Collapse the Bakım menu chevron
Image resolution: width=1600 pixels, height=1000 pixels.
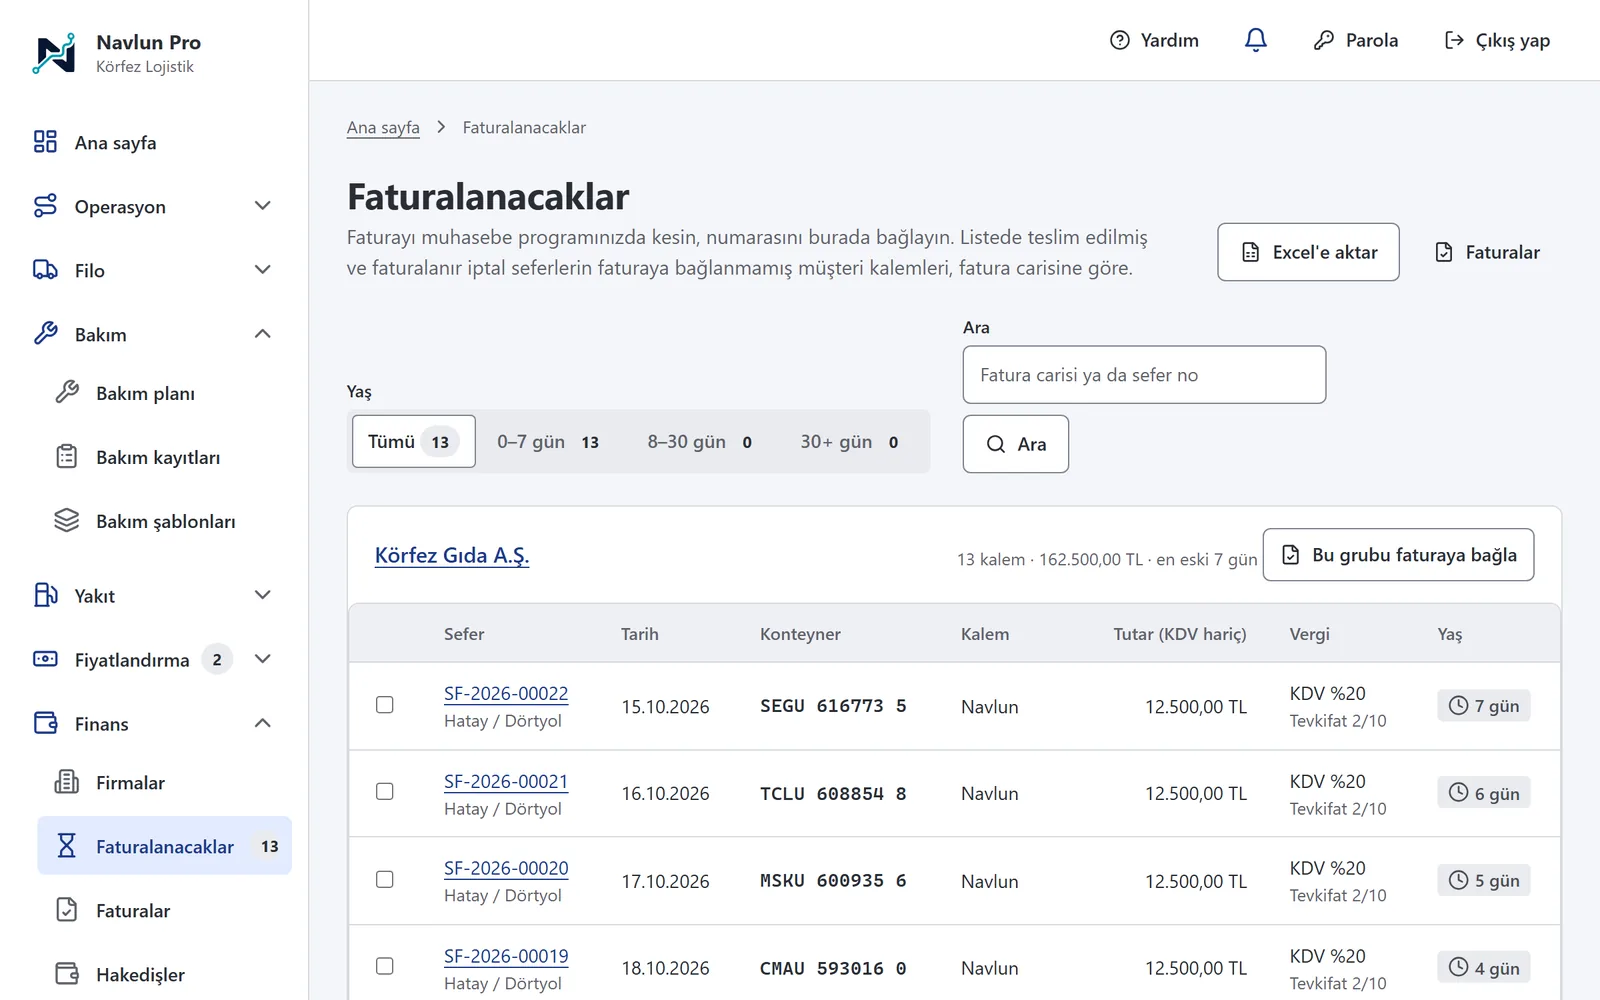(x=263, y=334)
